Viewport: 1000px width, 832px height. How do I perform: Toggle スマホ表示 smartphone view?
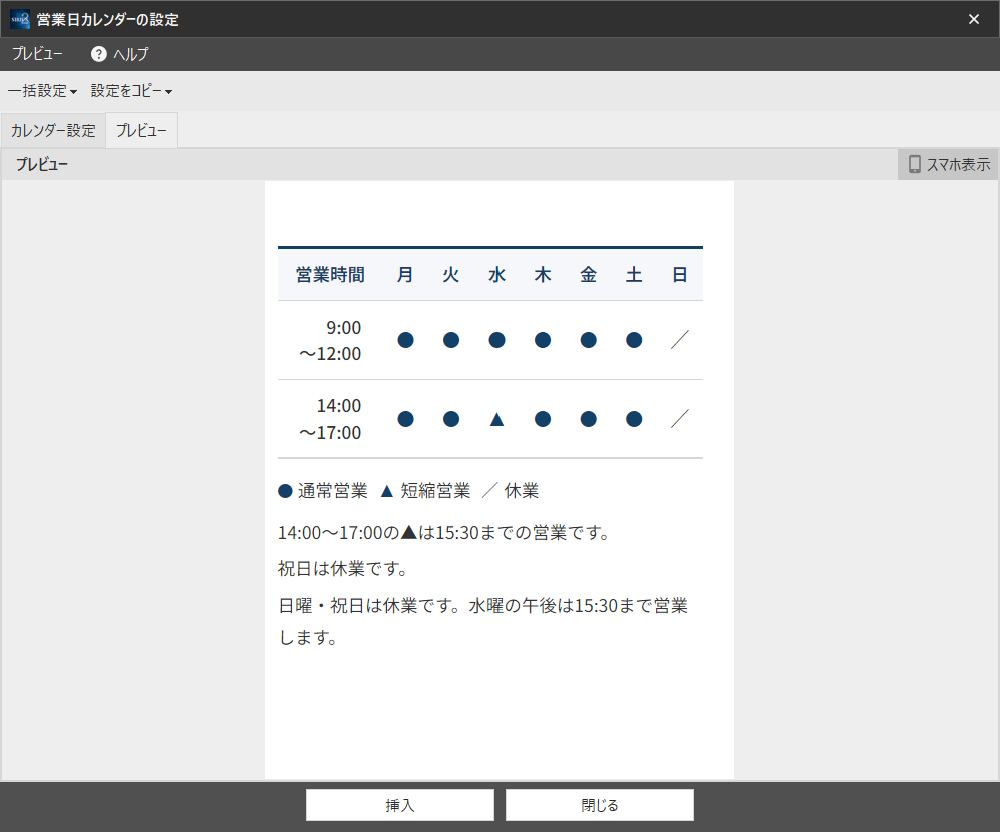949,164
